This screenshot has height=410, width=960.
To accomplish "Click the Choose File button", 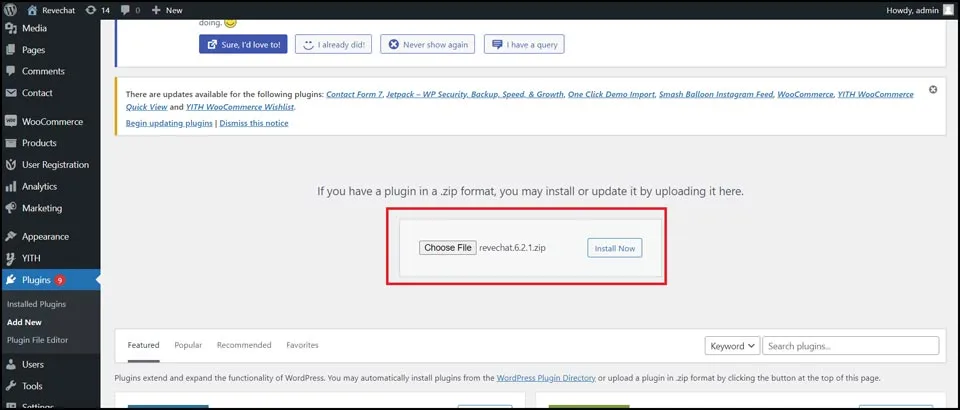I will [447, 248].
